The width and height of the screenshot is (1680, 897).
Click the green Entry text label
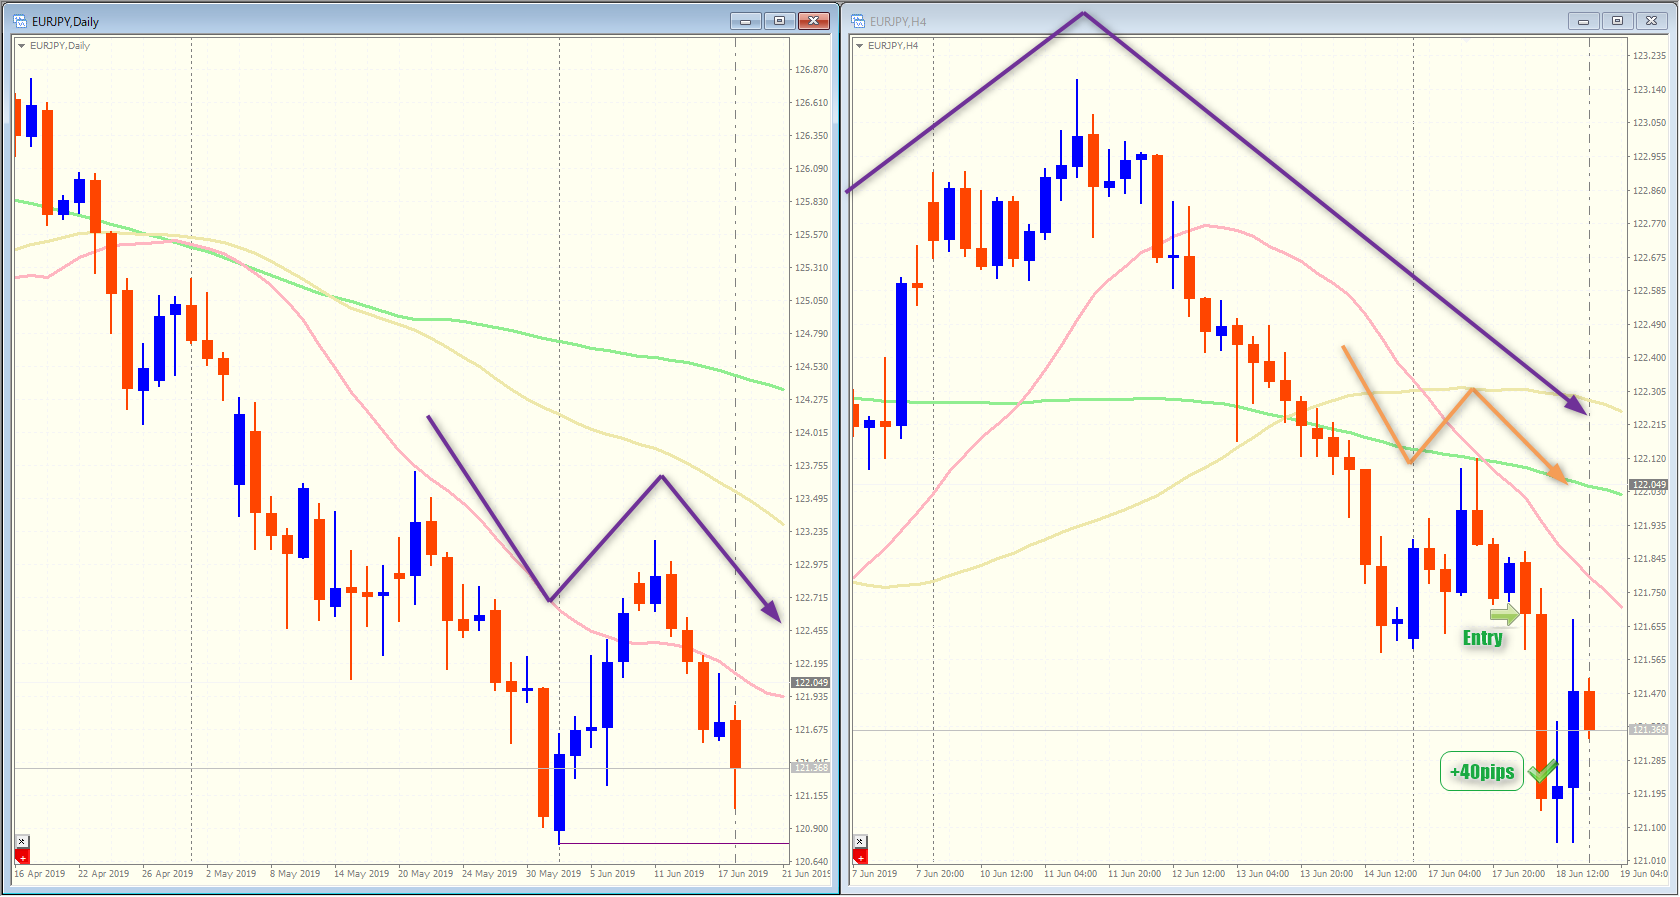click(1482, 638)
